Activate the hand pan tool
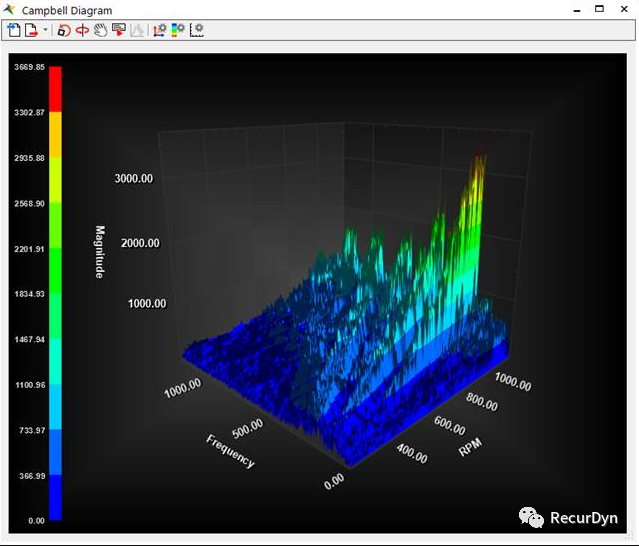This screenshot has width=639, height=547. pos(100,31)
